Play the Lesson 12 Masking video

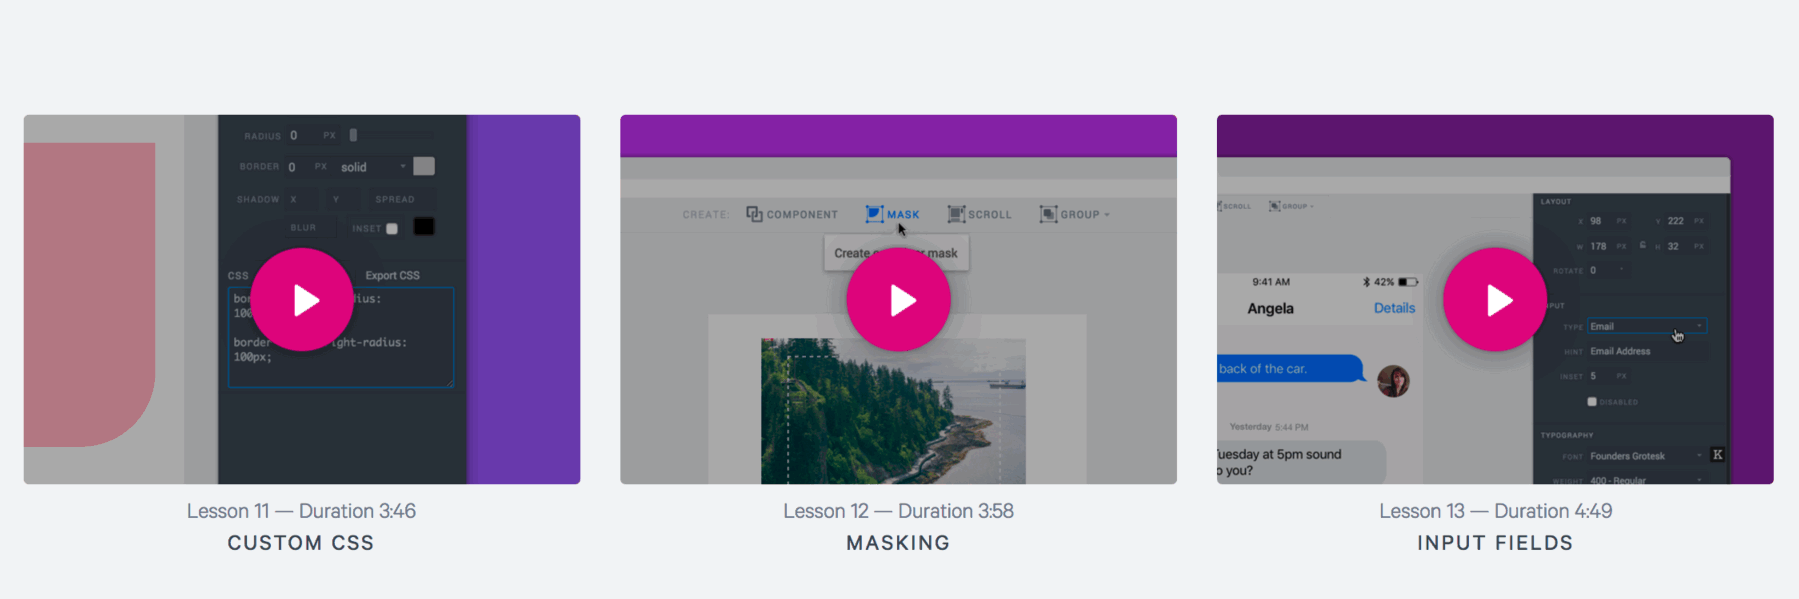(898, 300)
